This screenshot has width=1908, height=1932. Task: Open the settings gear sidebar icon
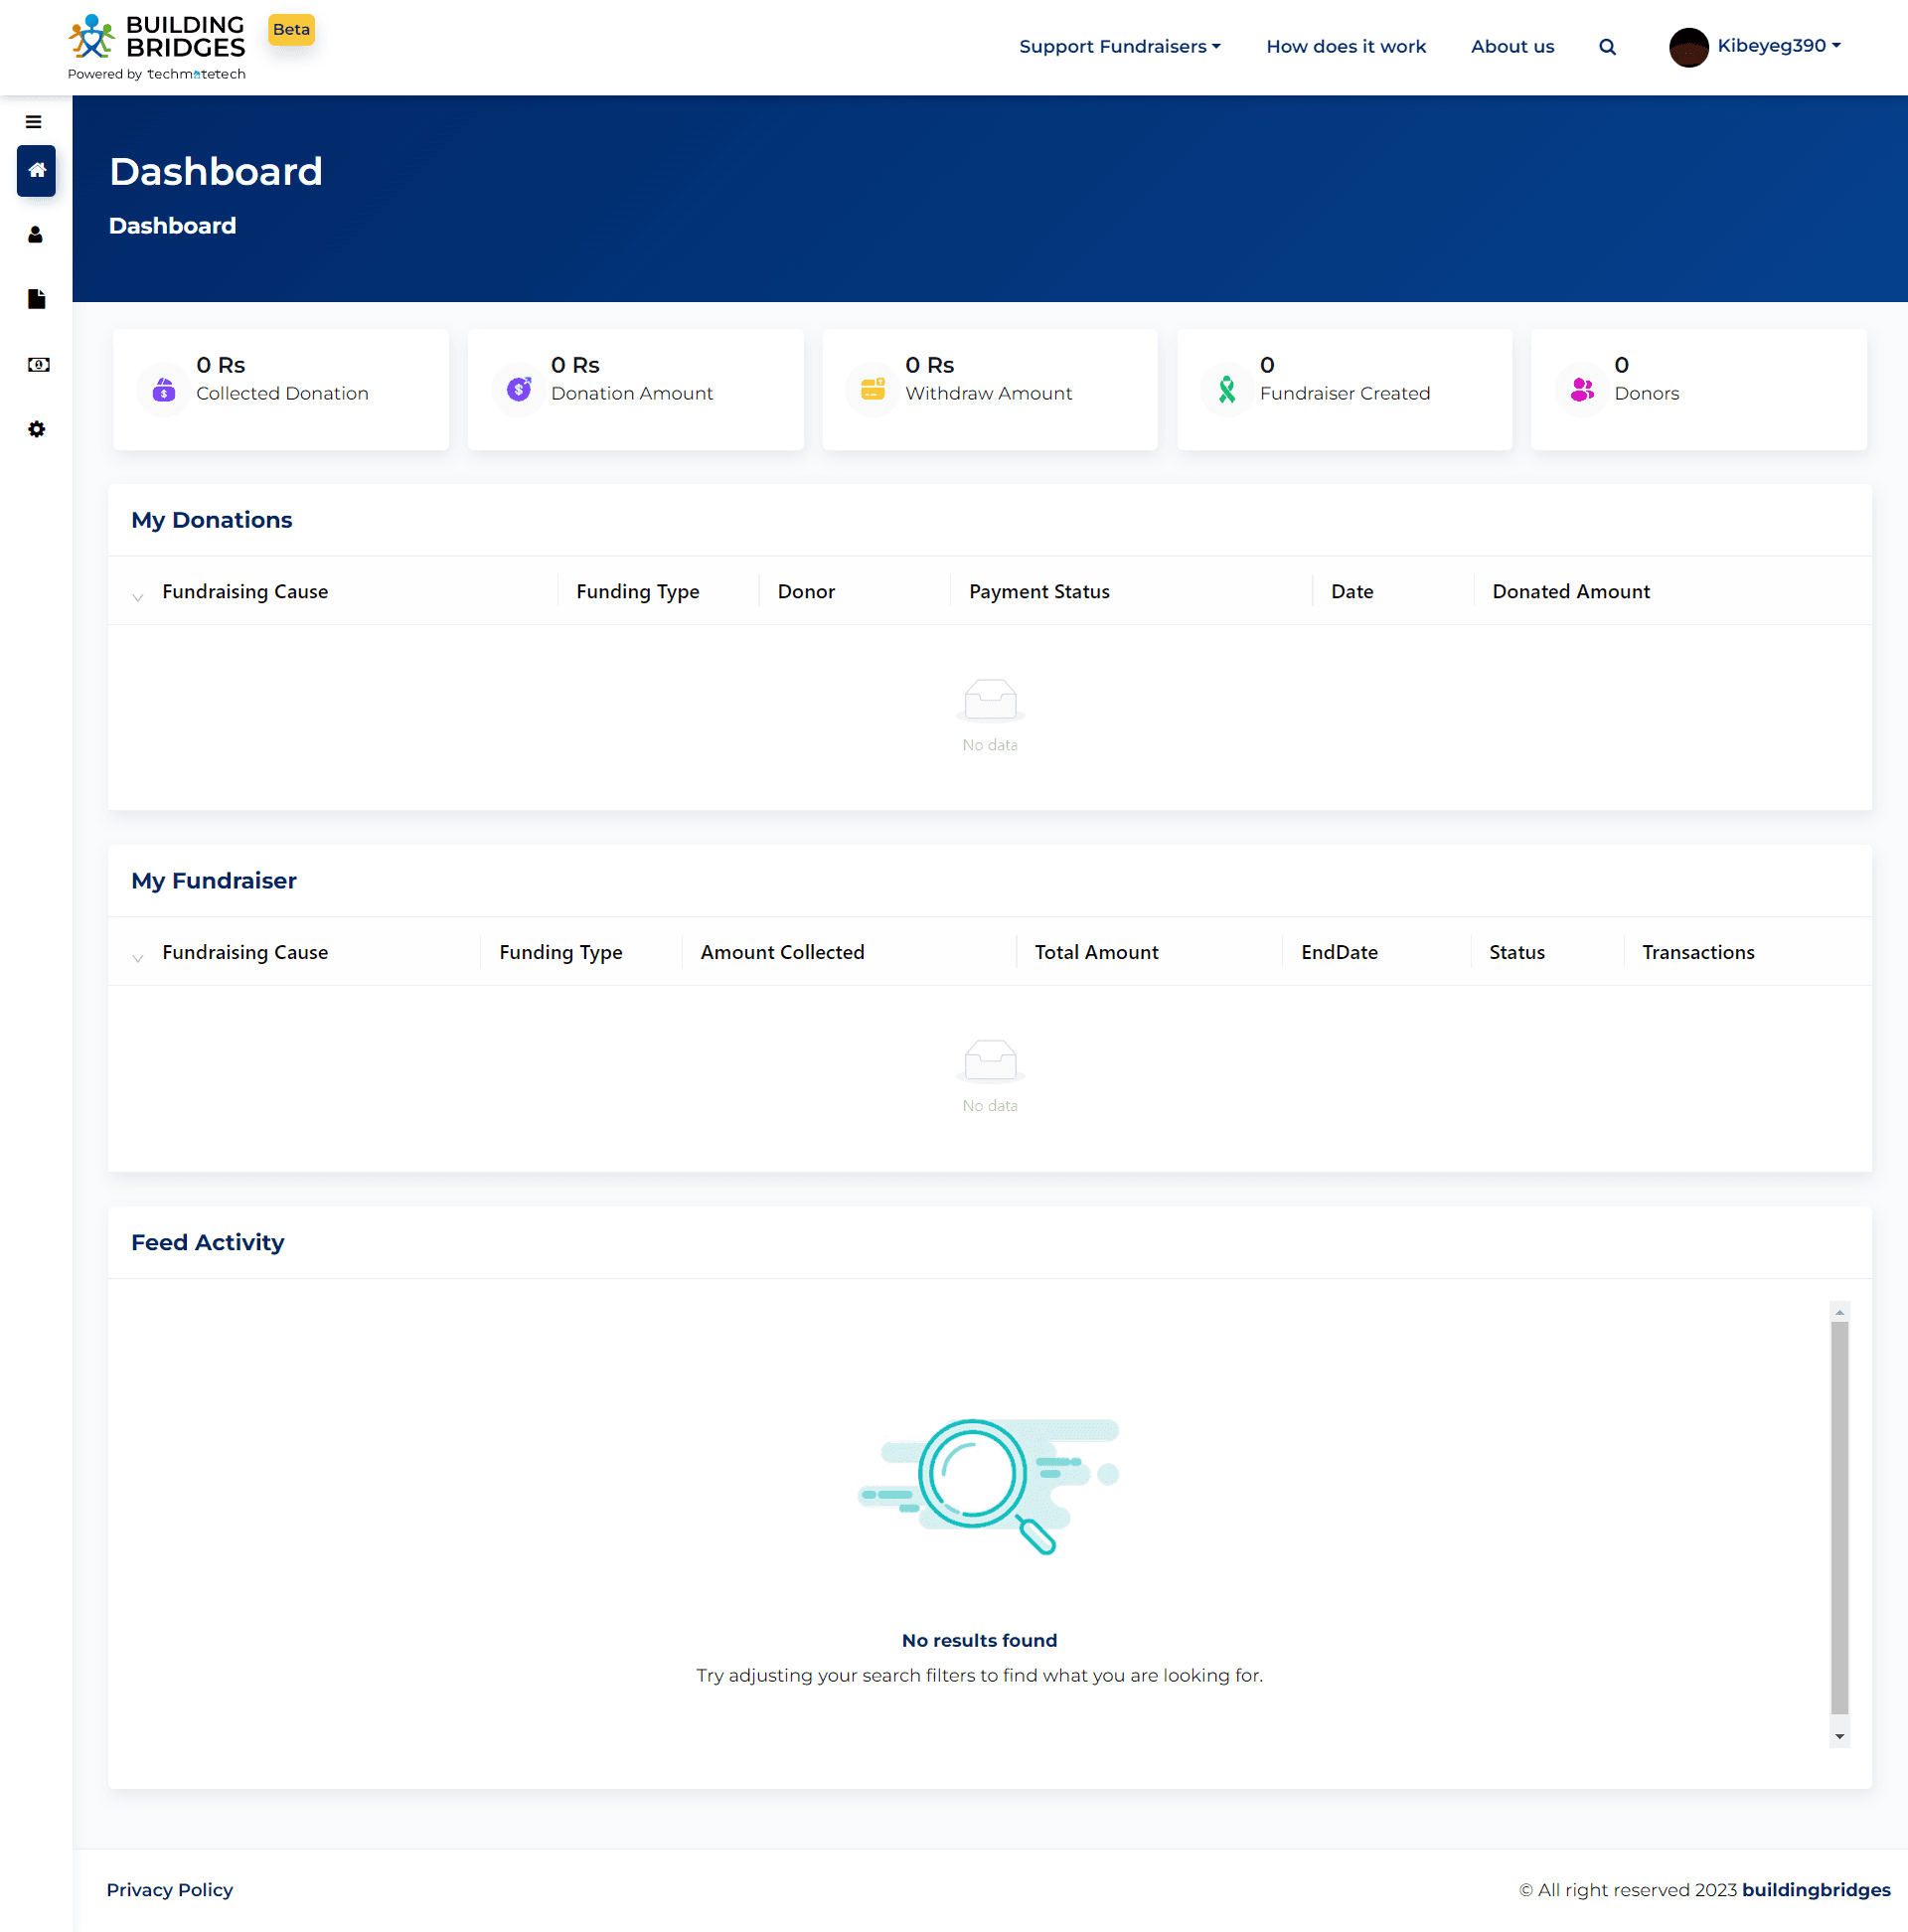[36, 429]
